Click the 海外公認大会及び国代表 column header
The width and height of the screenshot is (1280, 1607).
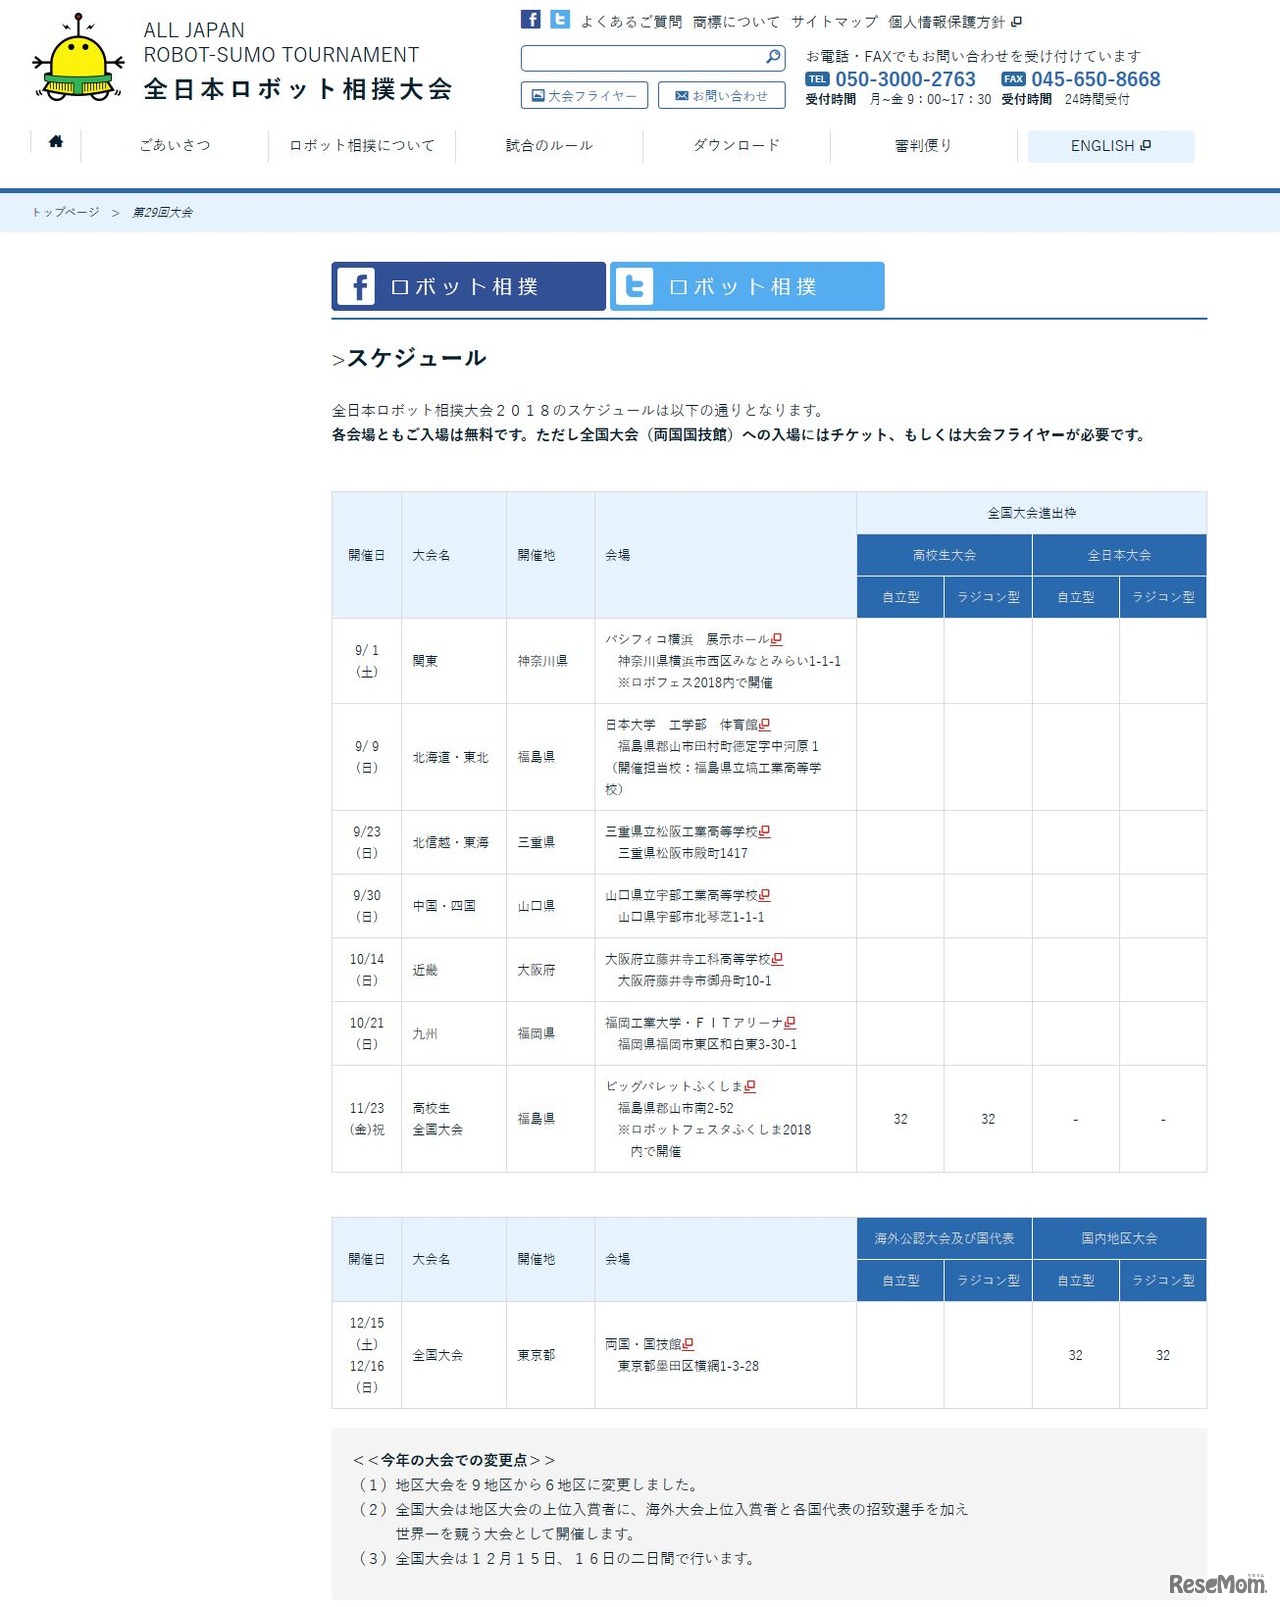[x=944, y=1238]
